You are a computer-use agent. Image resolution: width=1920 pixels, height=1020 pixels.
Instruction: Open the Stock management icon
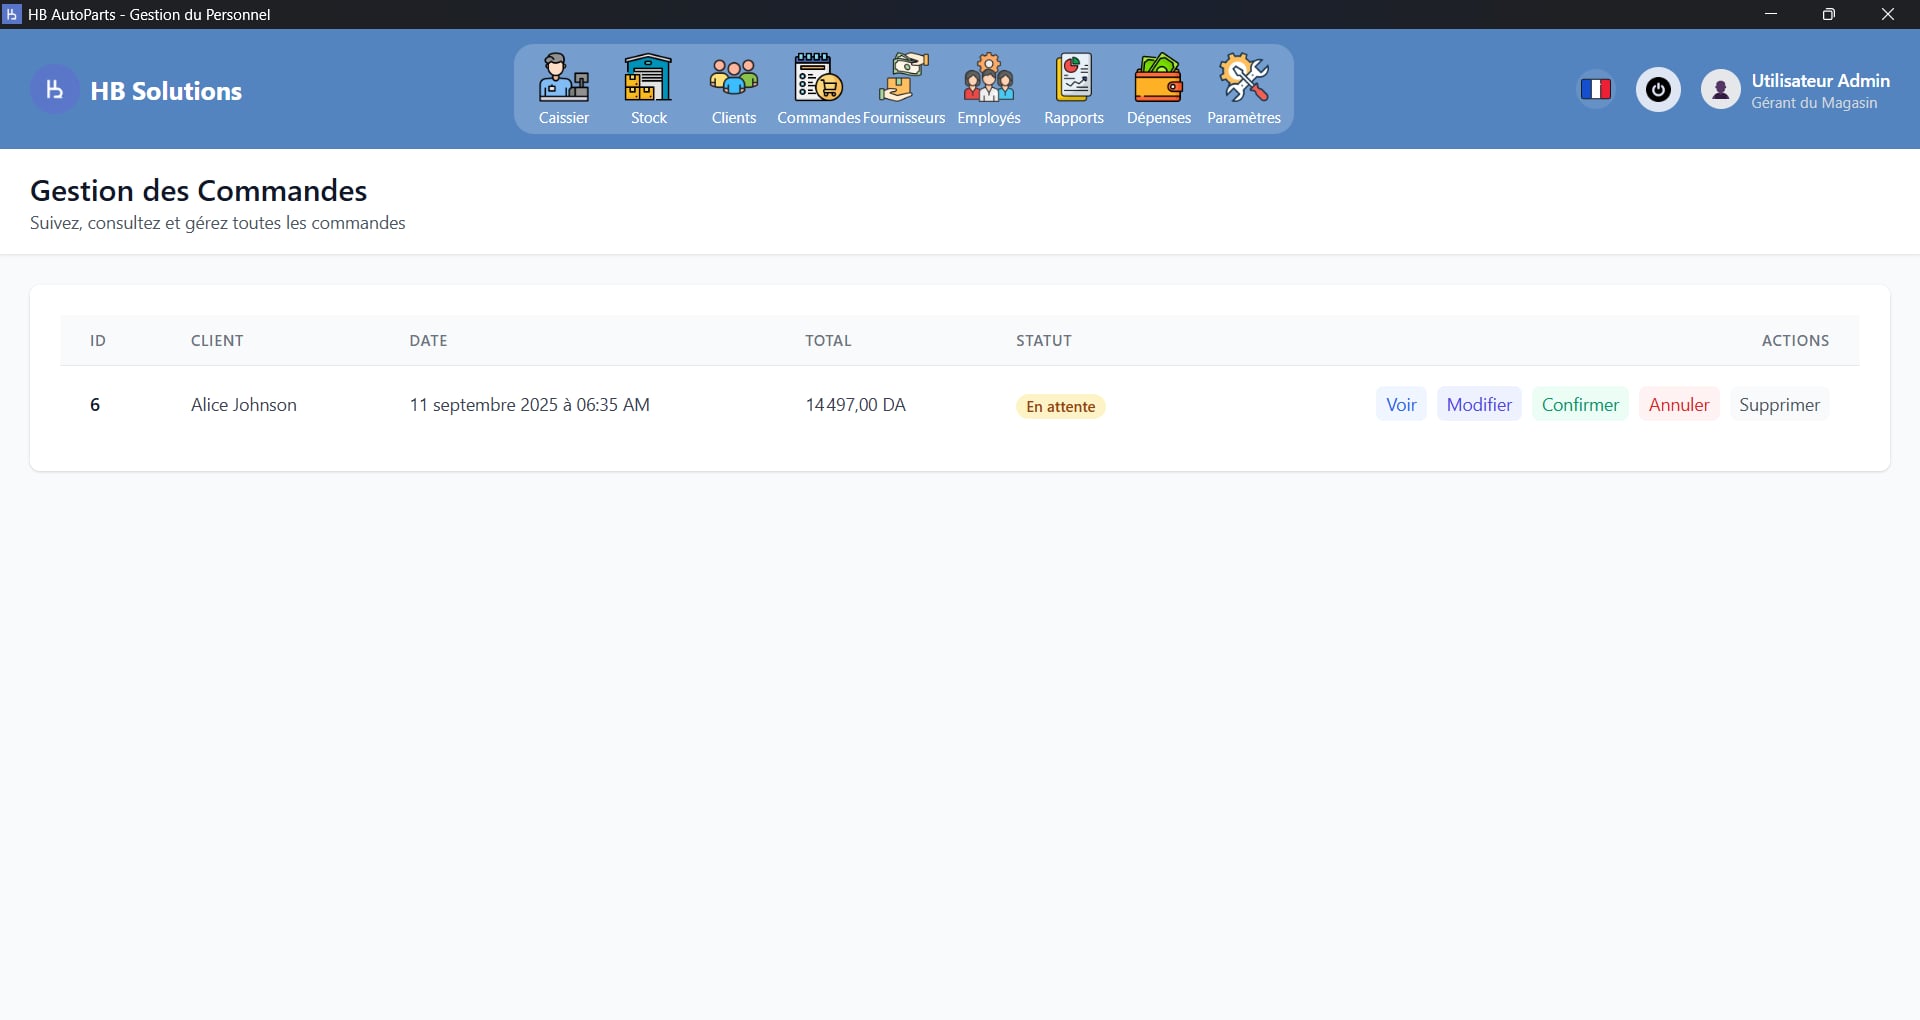point(647,89)
